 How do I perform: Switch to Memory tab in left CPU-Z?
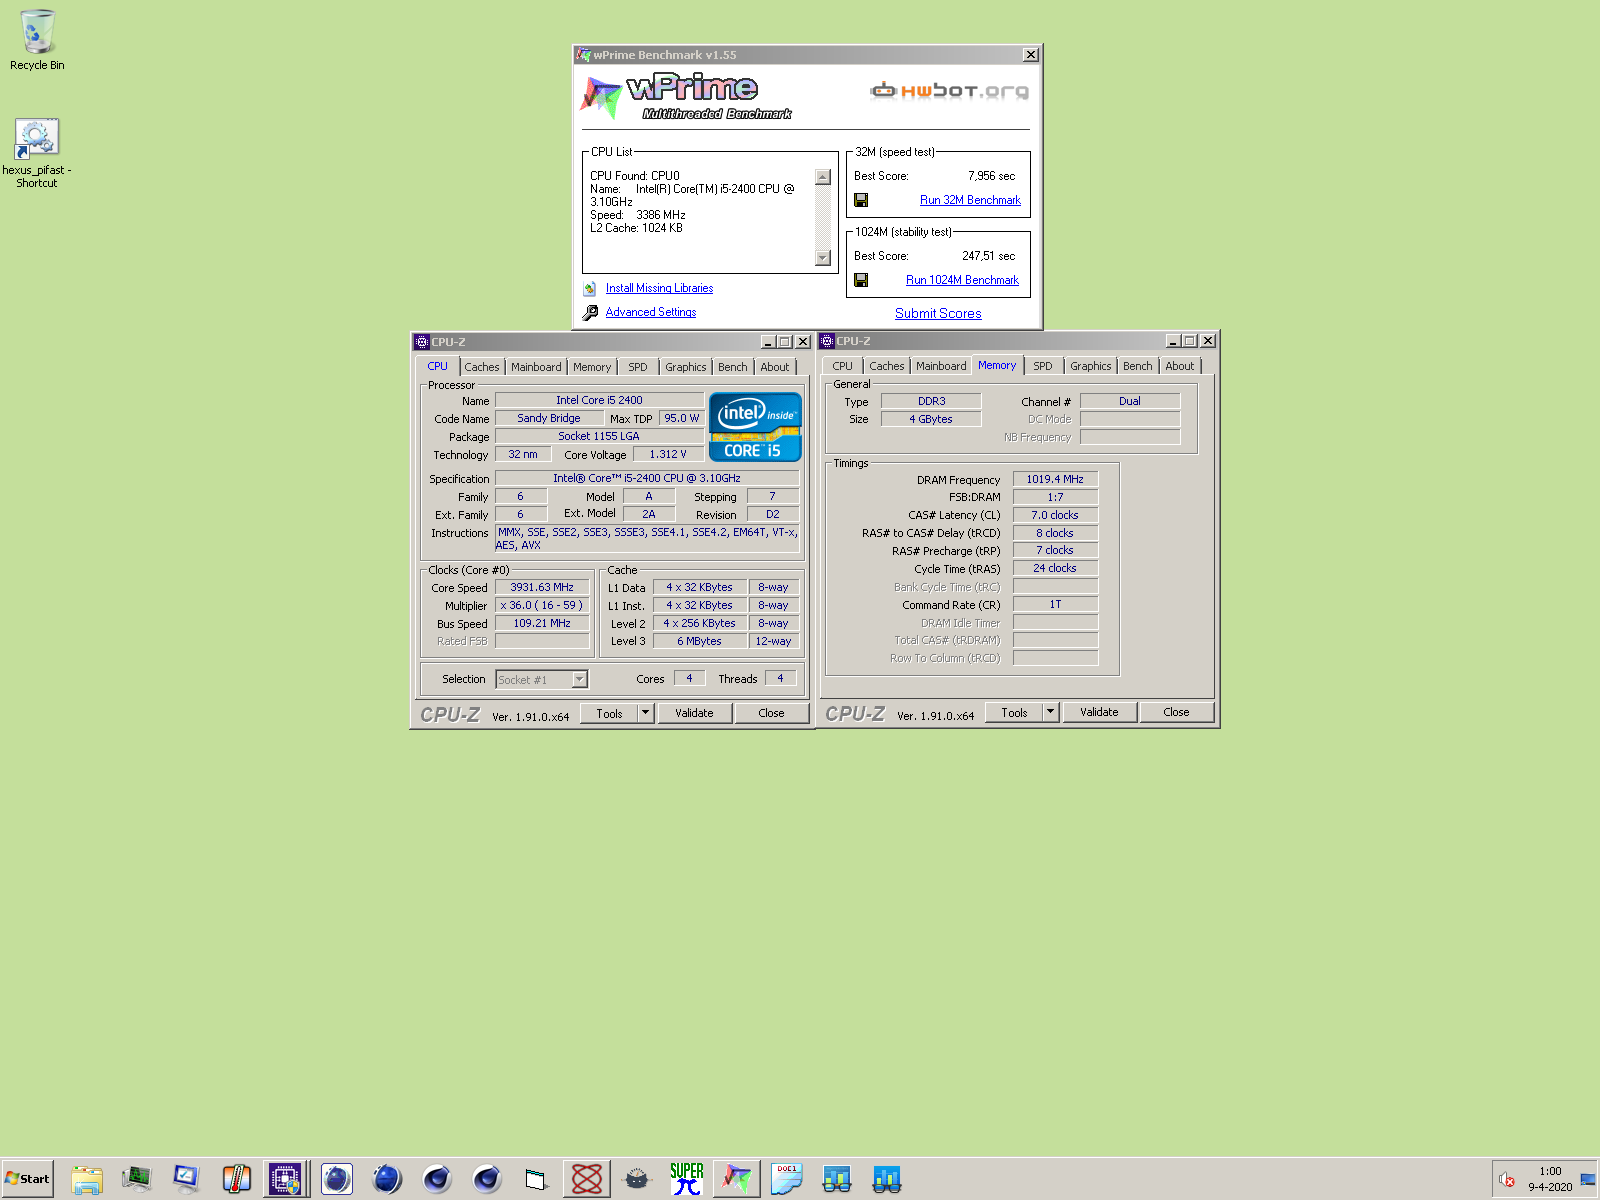click(592, 367)
